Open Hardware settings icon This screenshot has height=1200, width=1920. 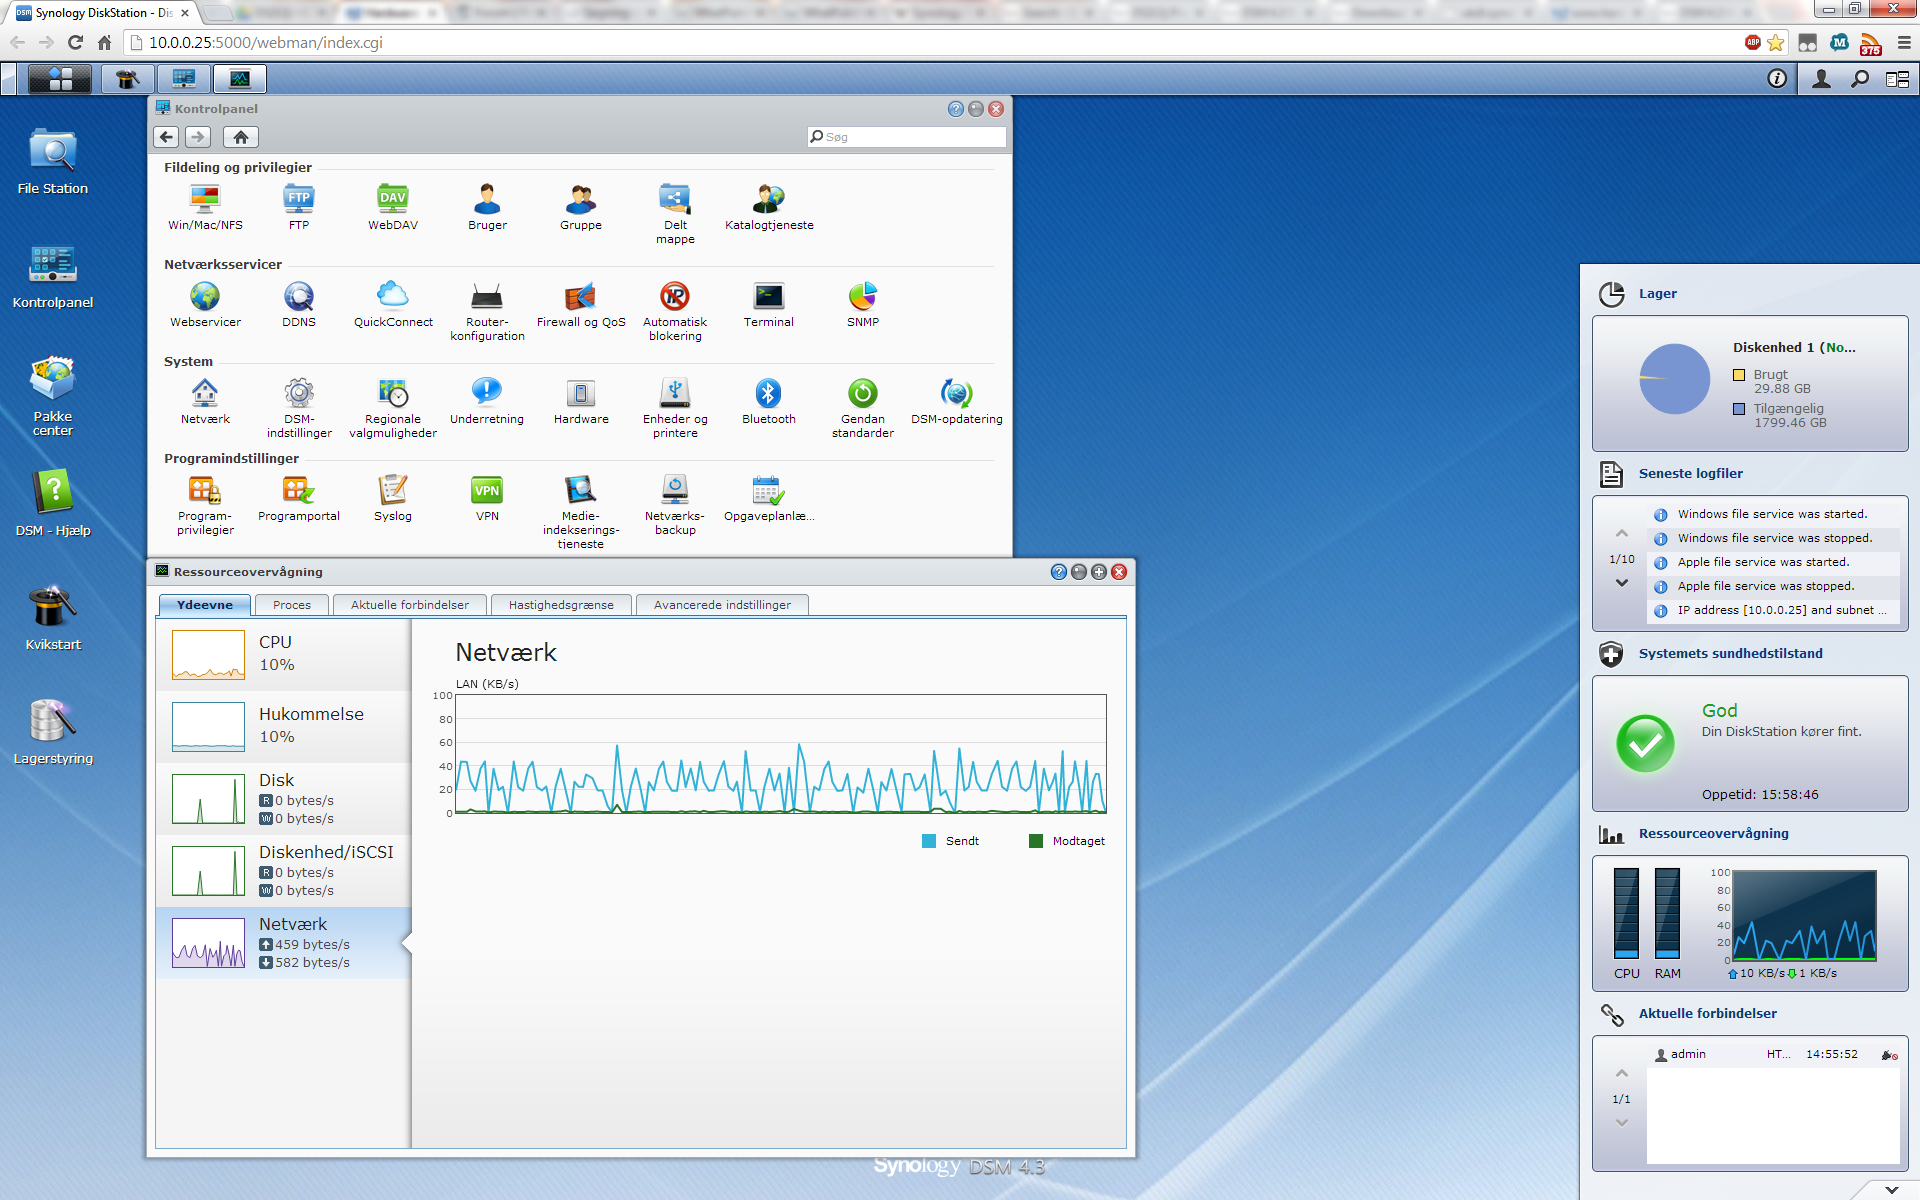click(x=581, y=401)
